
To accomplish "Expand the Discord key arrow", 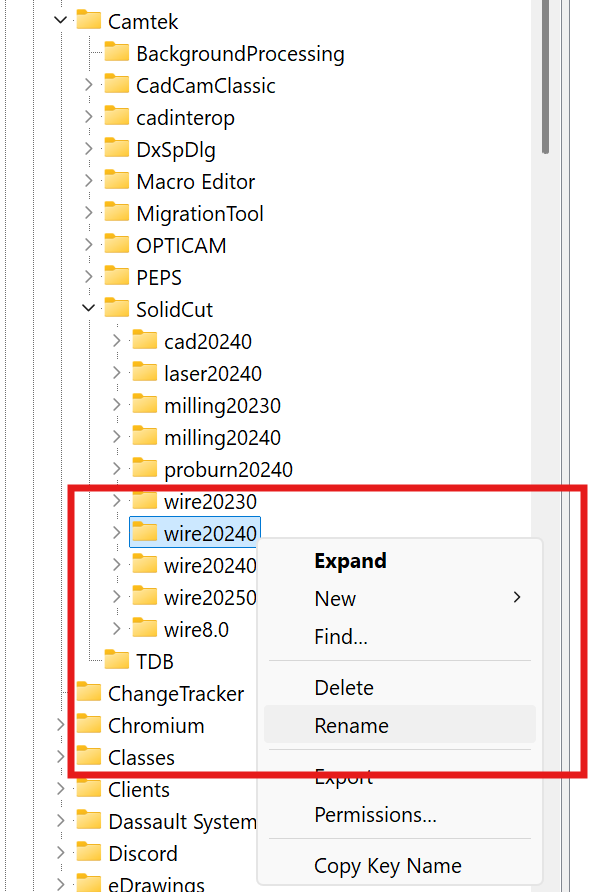I will click(x=61, y=853).
